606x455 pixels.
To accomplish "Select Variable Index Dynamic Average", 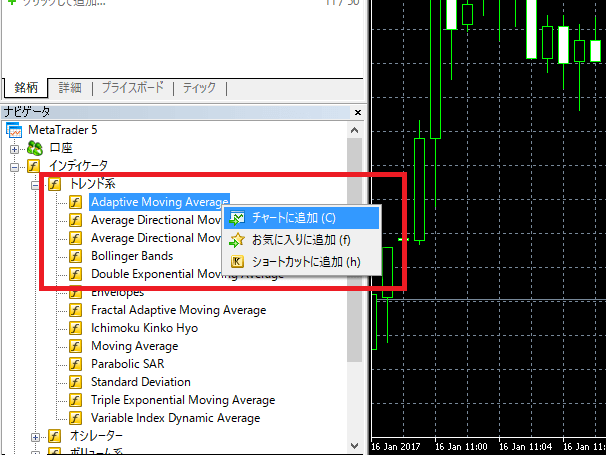I will click(x=175, y=418).
